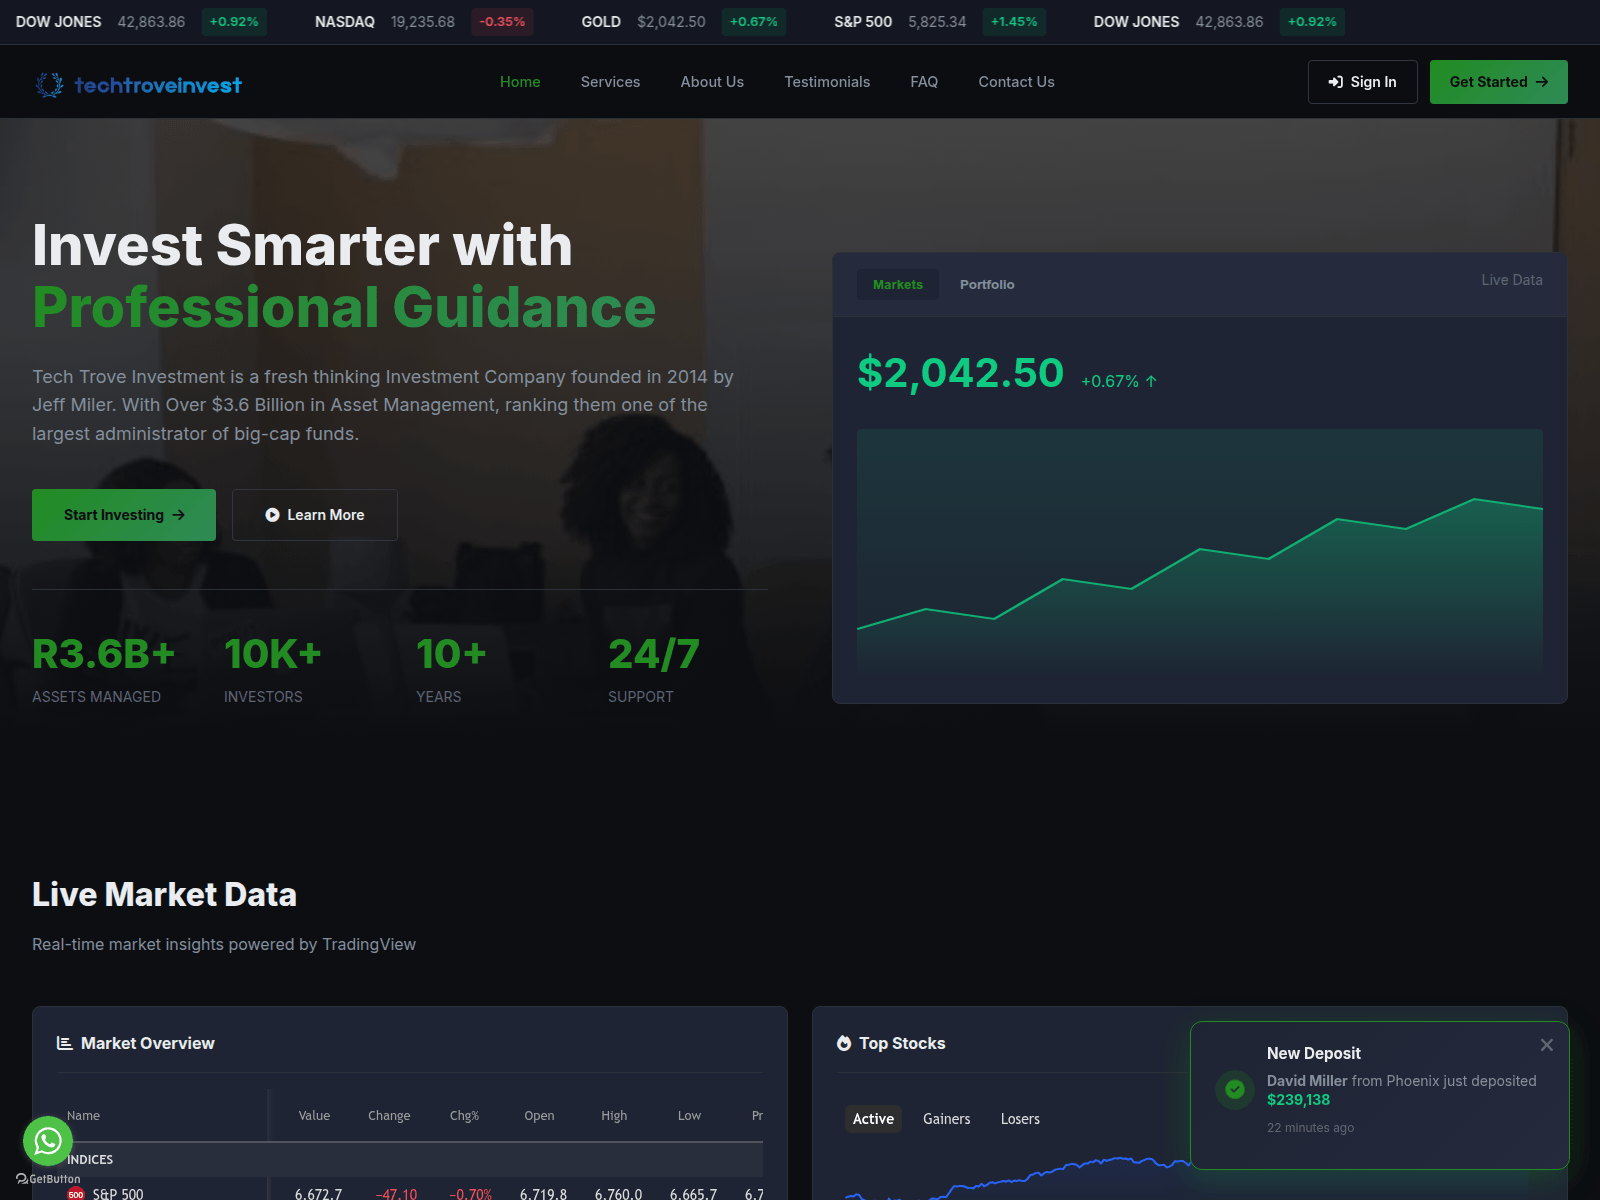Image resolution: width=1600 pixels, height=1200 pixels.
Task: Click the Low column header
Action: click(689, 1116)
